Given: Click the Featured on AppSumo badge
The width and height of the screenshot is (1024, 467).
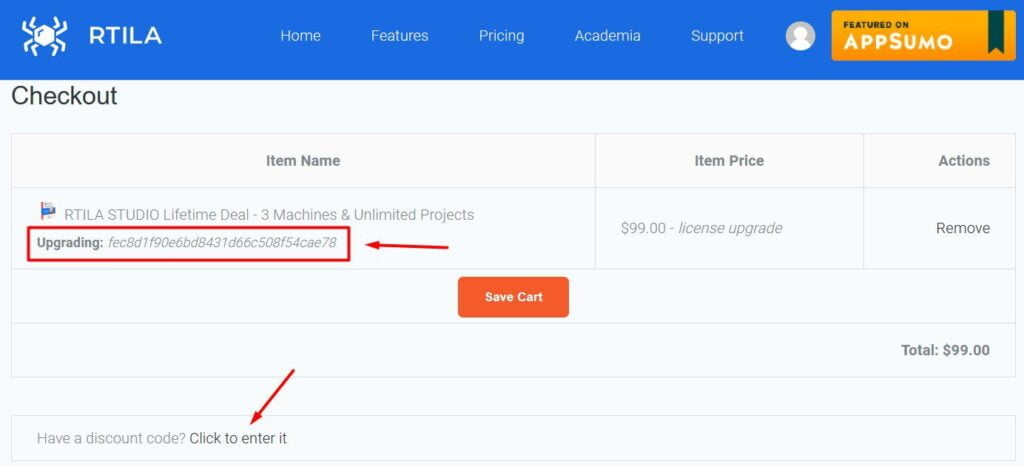Looking at the screenshot, I should [923, 35].
